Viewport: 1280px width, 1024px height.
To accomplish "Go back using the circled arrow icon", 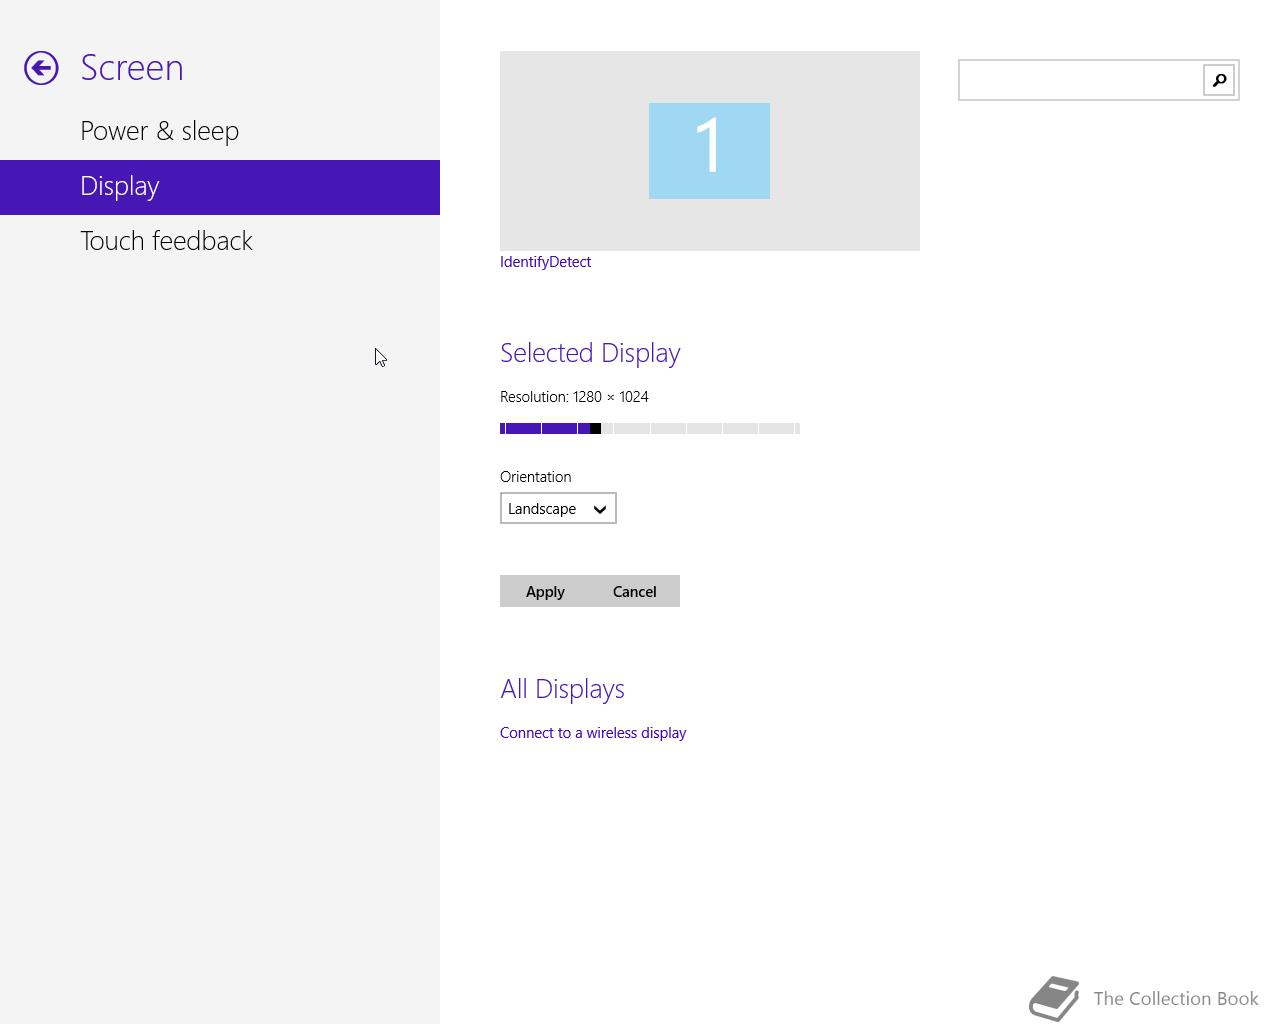I will [x=41, y=68].
